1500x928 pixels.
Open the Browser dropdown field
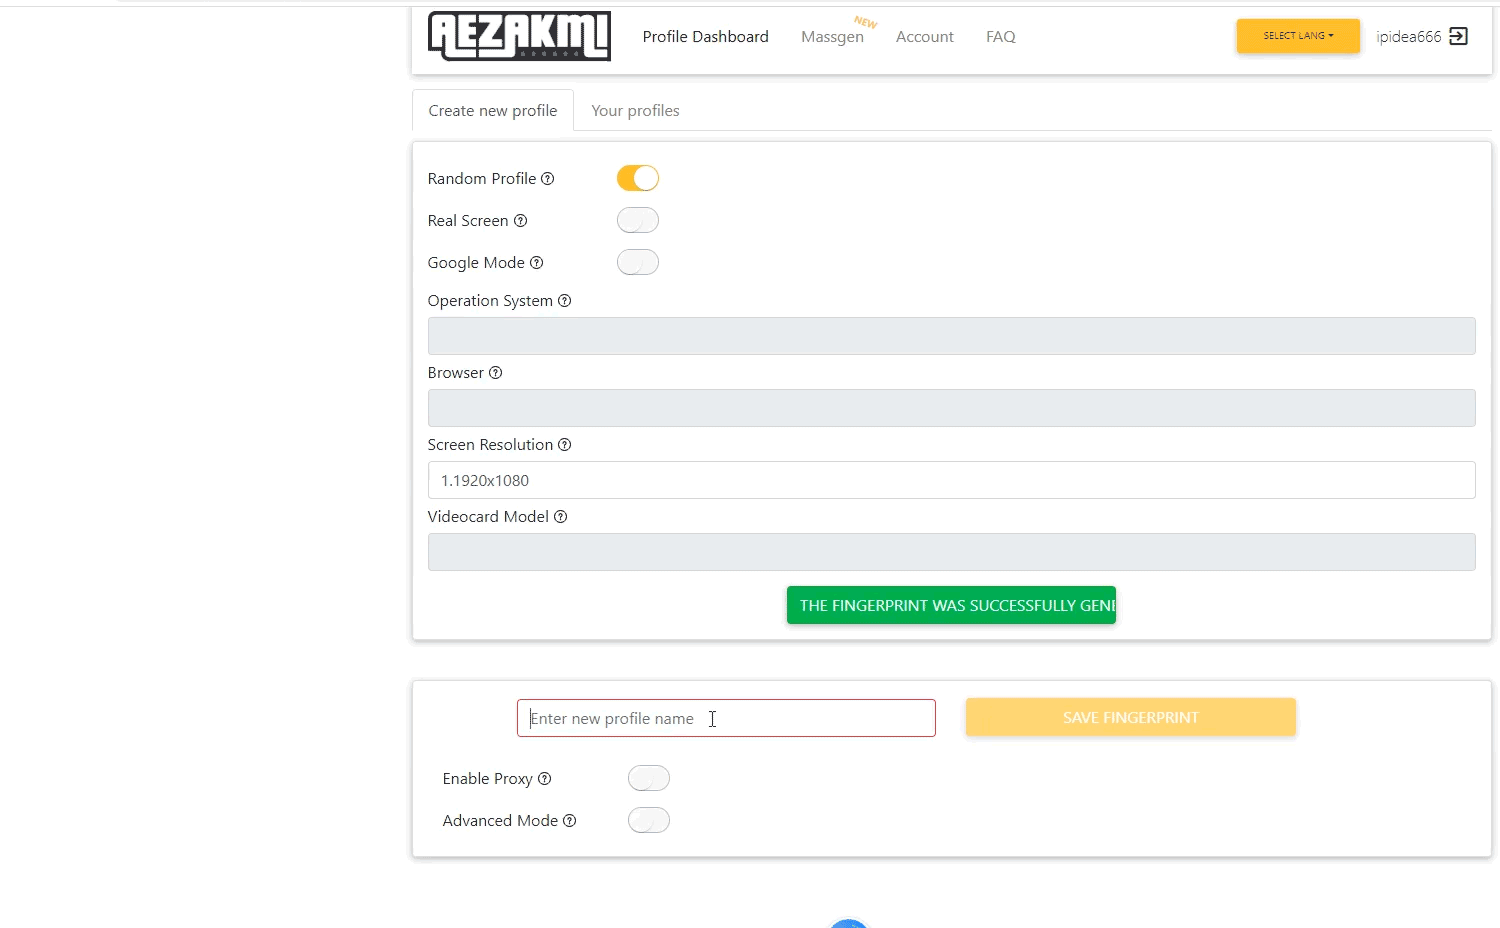click(x=951, y=408)
